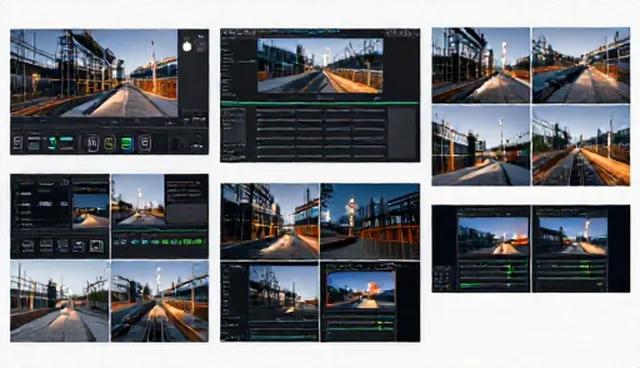Click the teal icon in the top-left editor toolbar
This screenshot has height=368, width=640.
[x=52, y=143]
